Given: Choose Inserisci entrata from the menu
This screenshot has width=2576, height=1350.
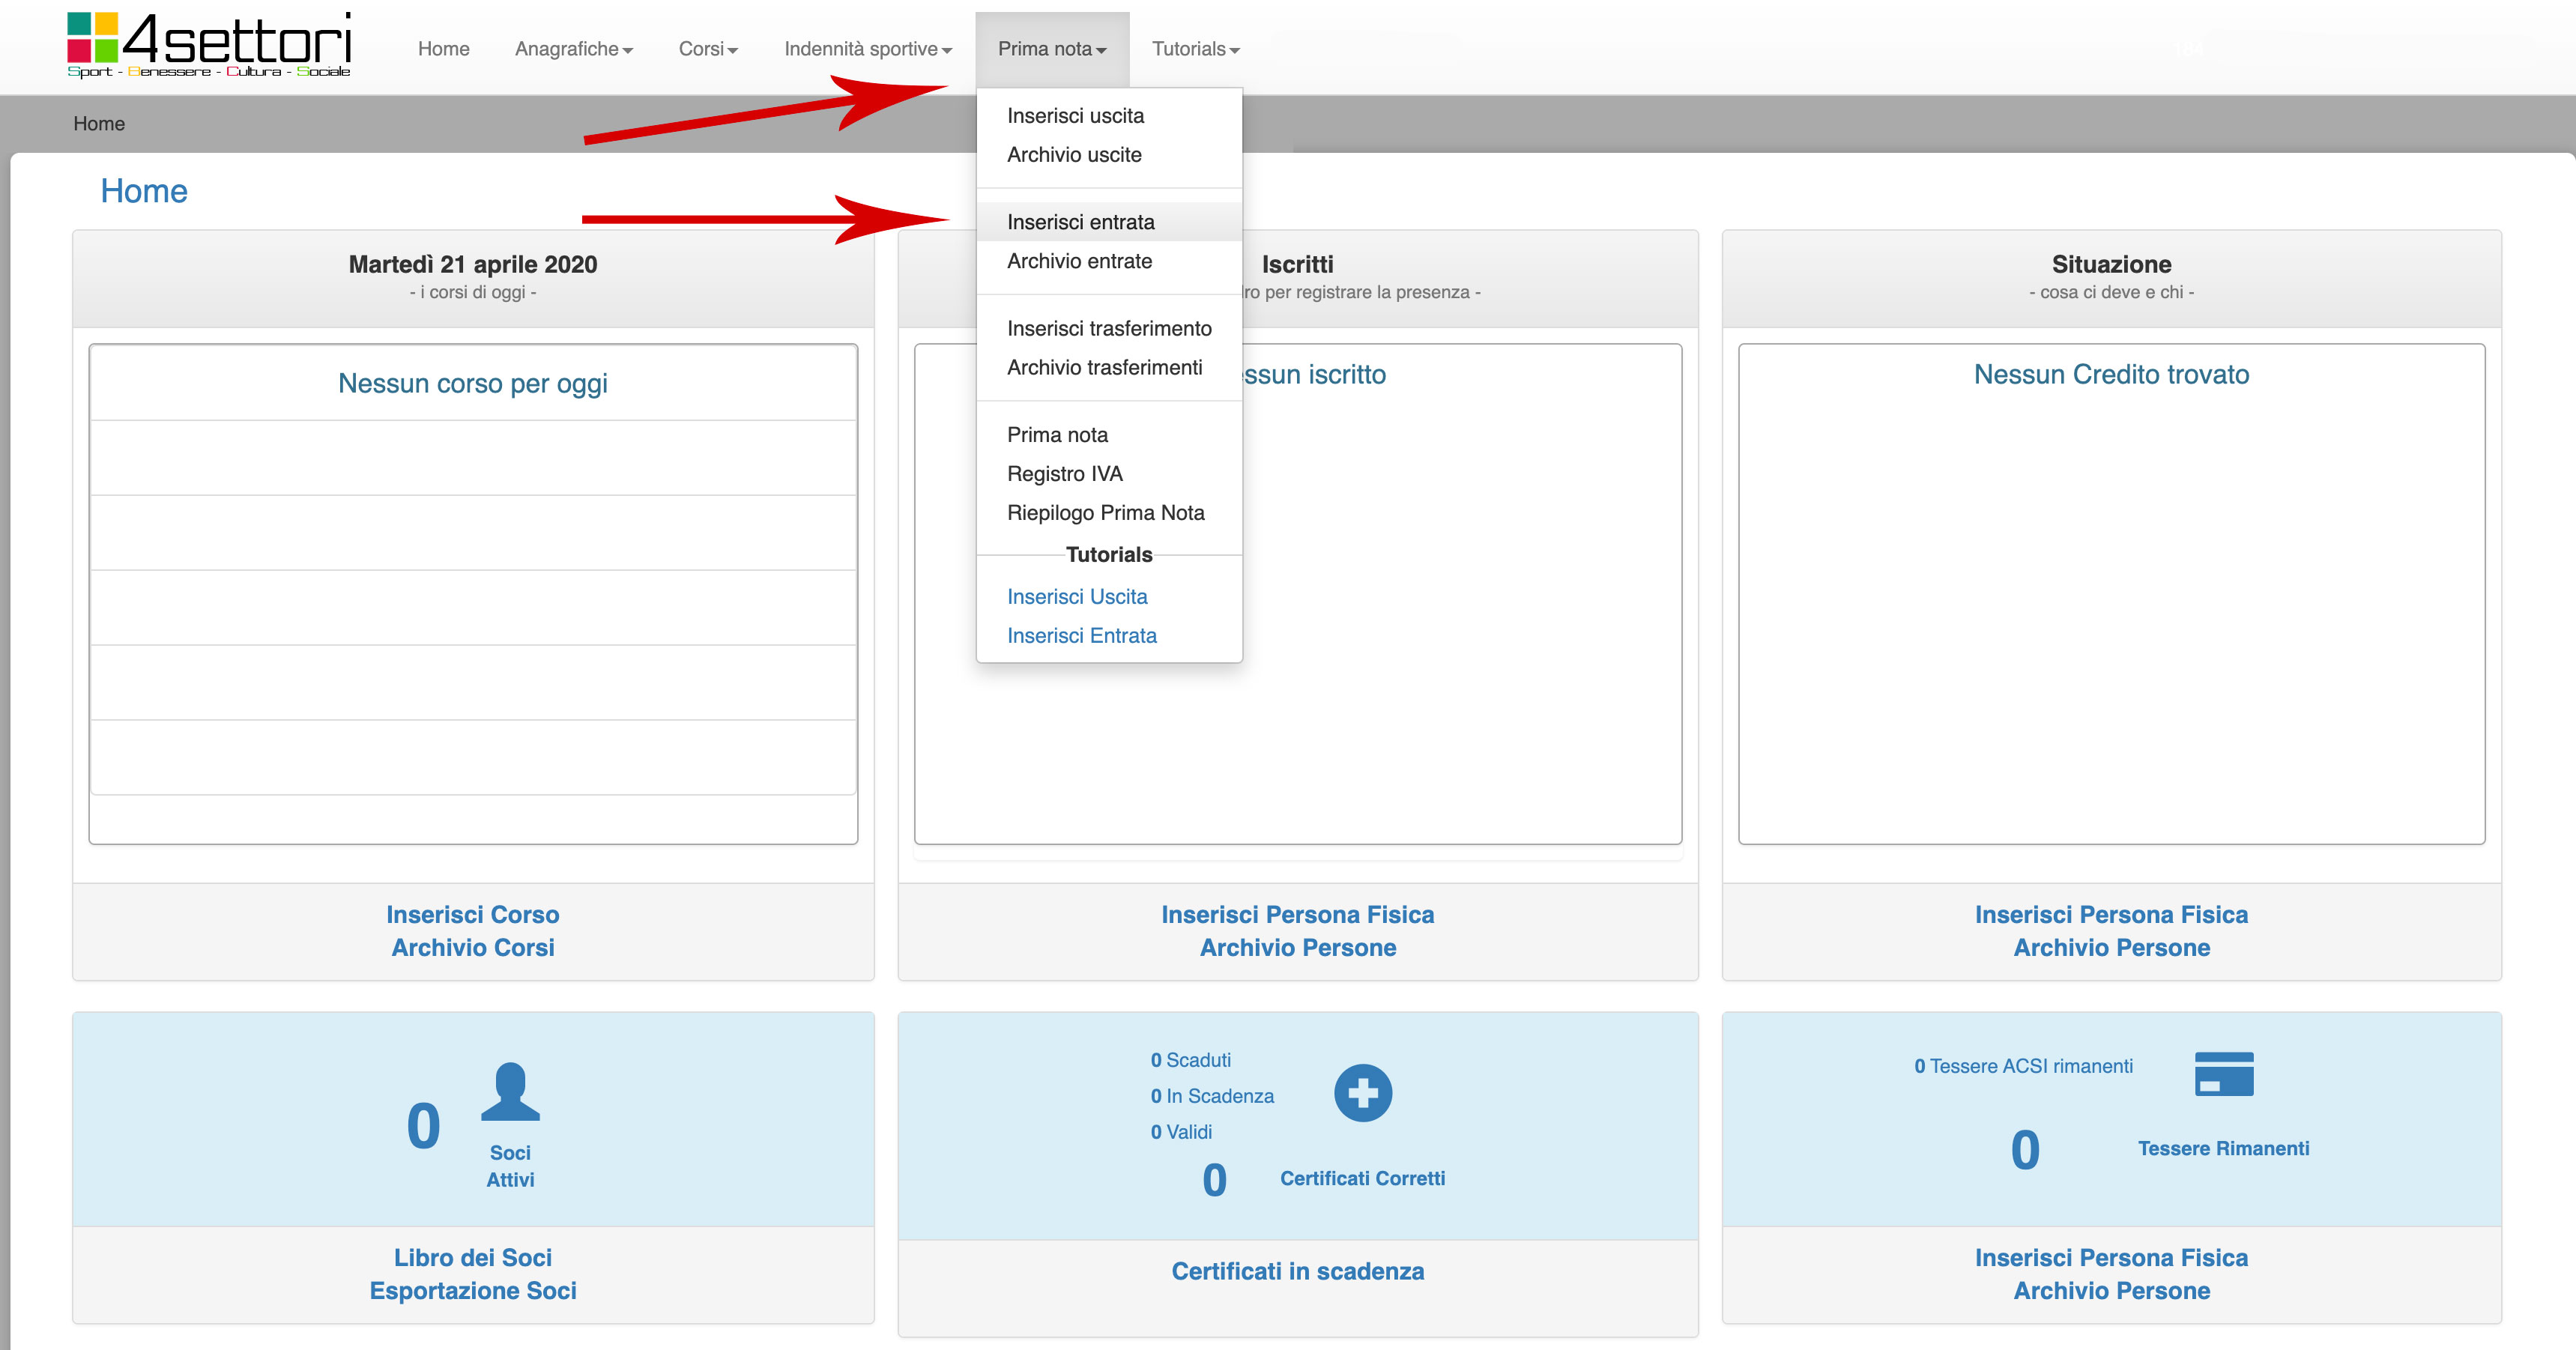Looking at the screenshot, I should (1080, 222).
